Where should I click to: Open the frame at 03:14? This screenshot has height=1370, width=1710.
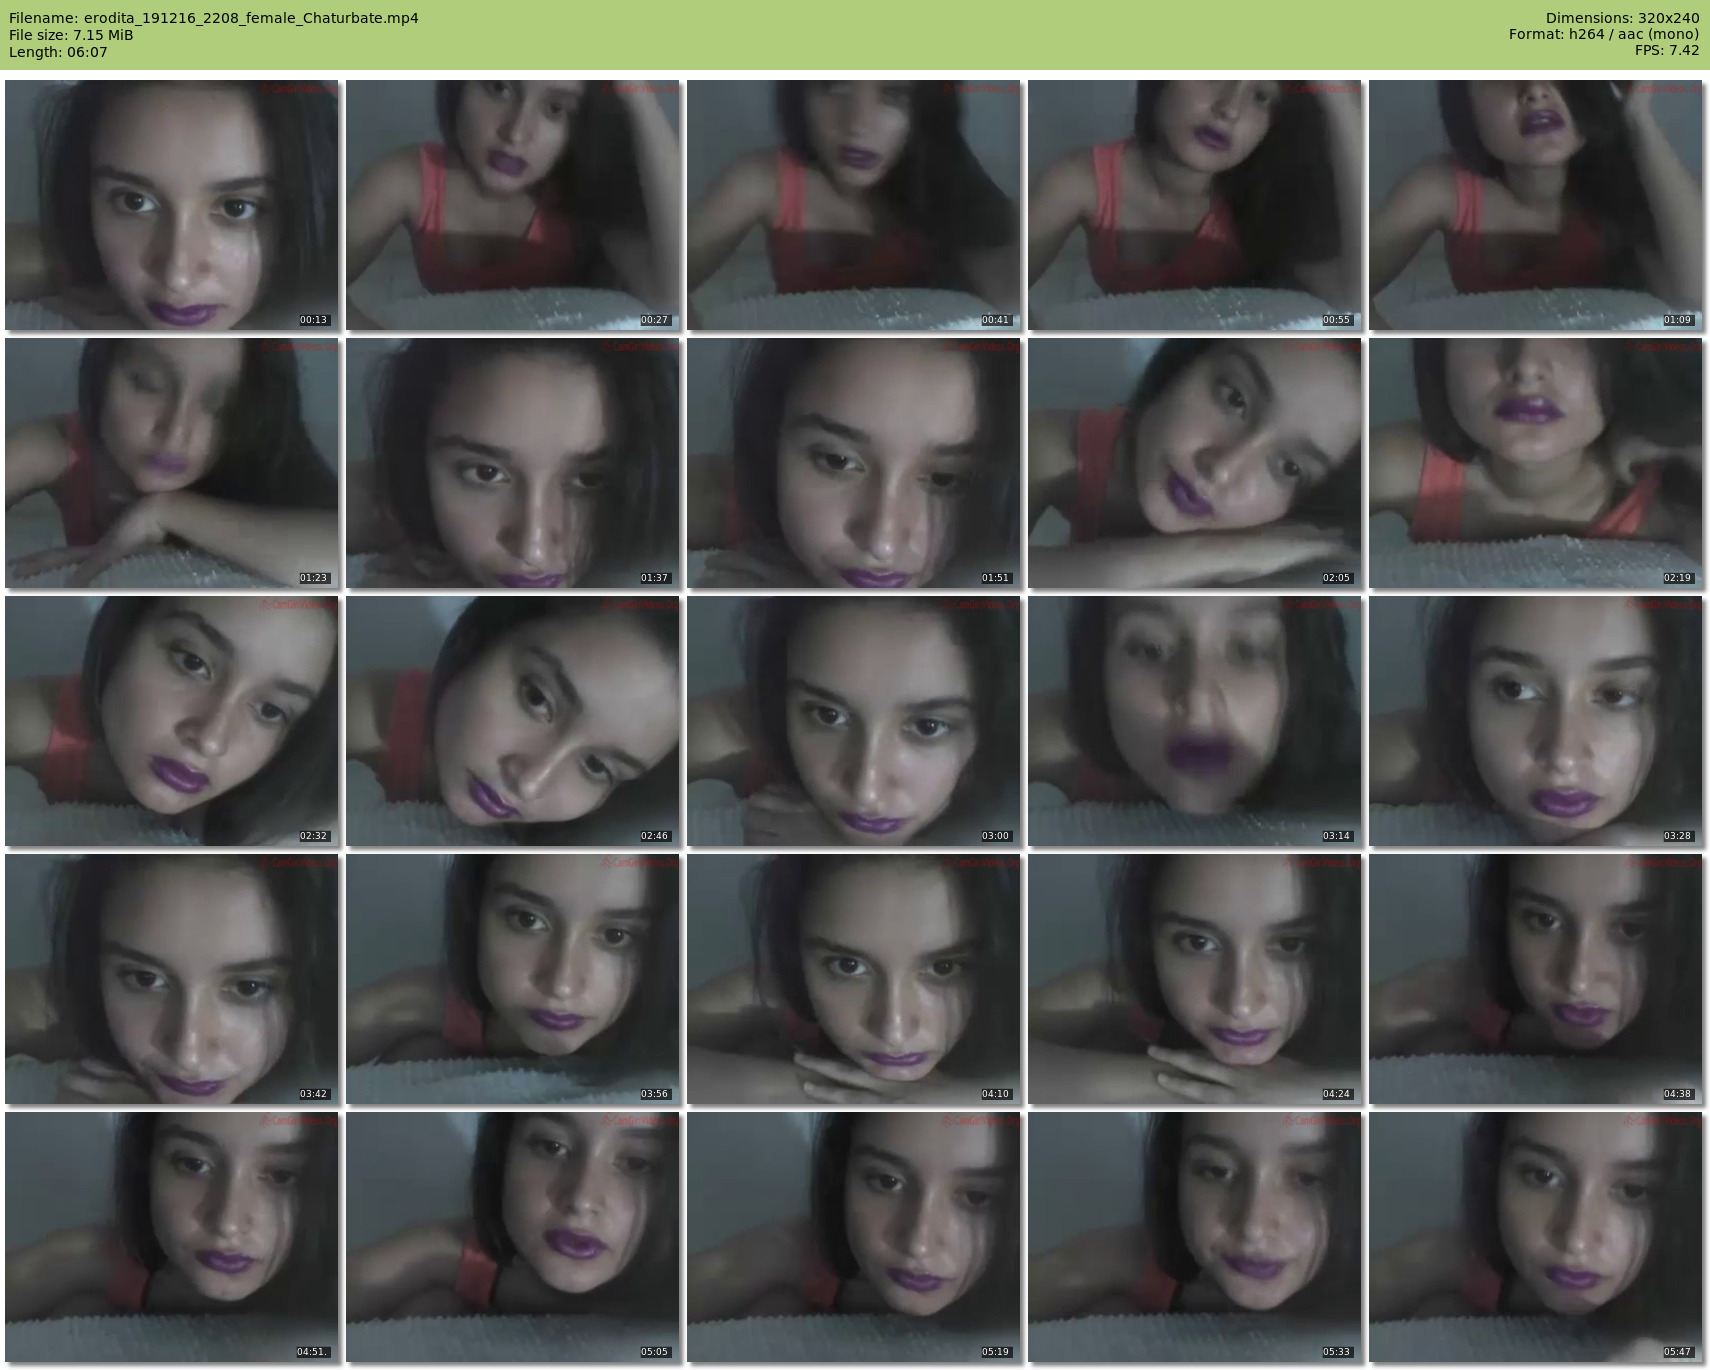point(1194,721)
